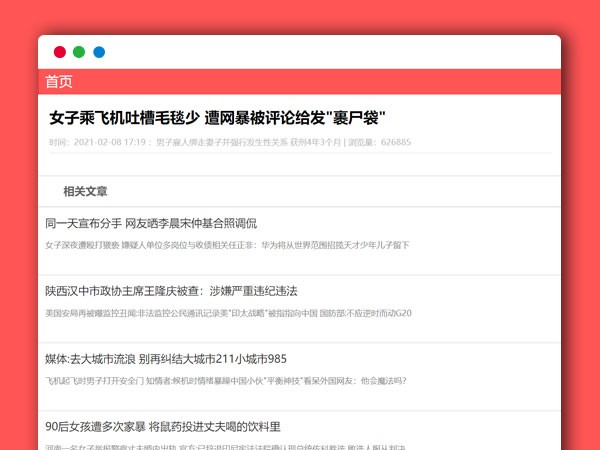Click the publish time 2021-02-08 17:19

point(111,143)
